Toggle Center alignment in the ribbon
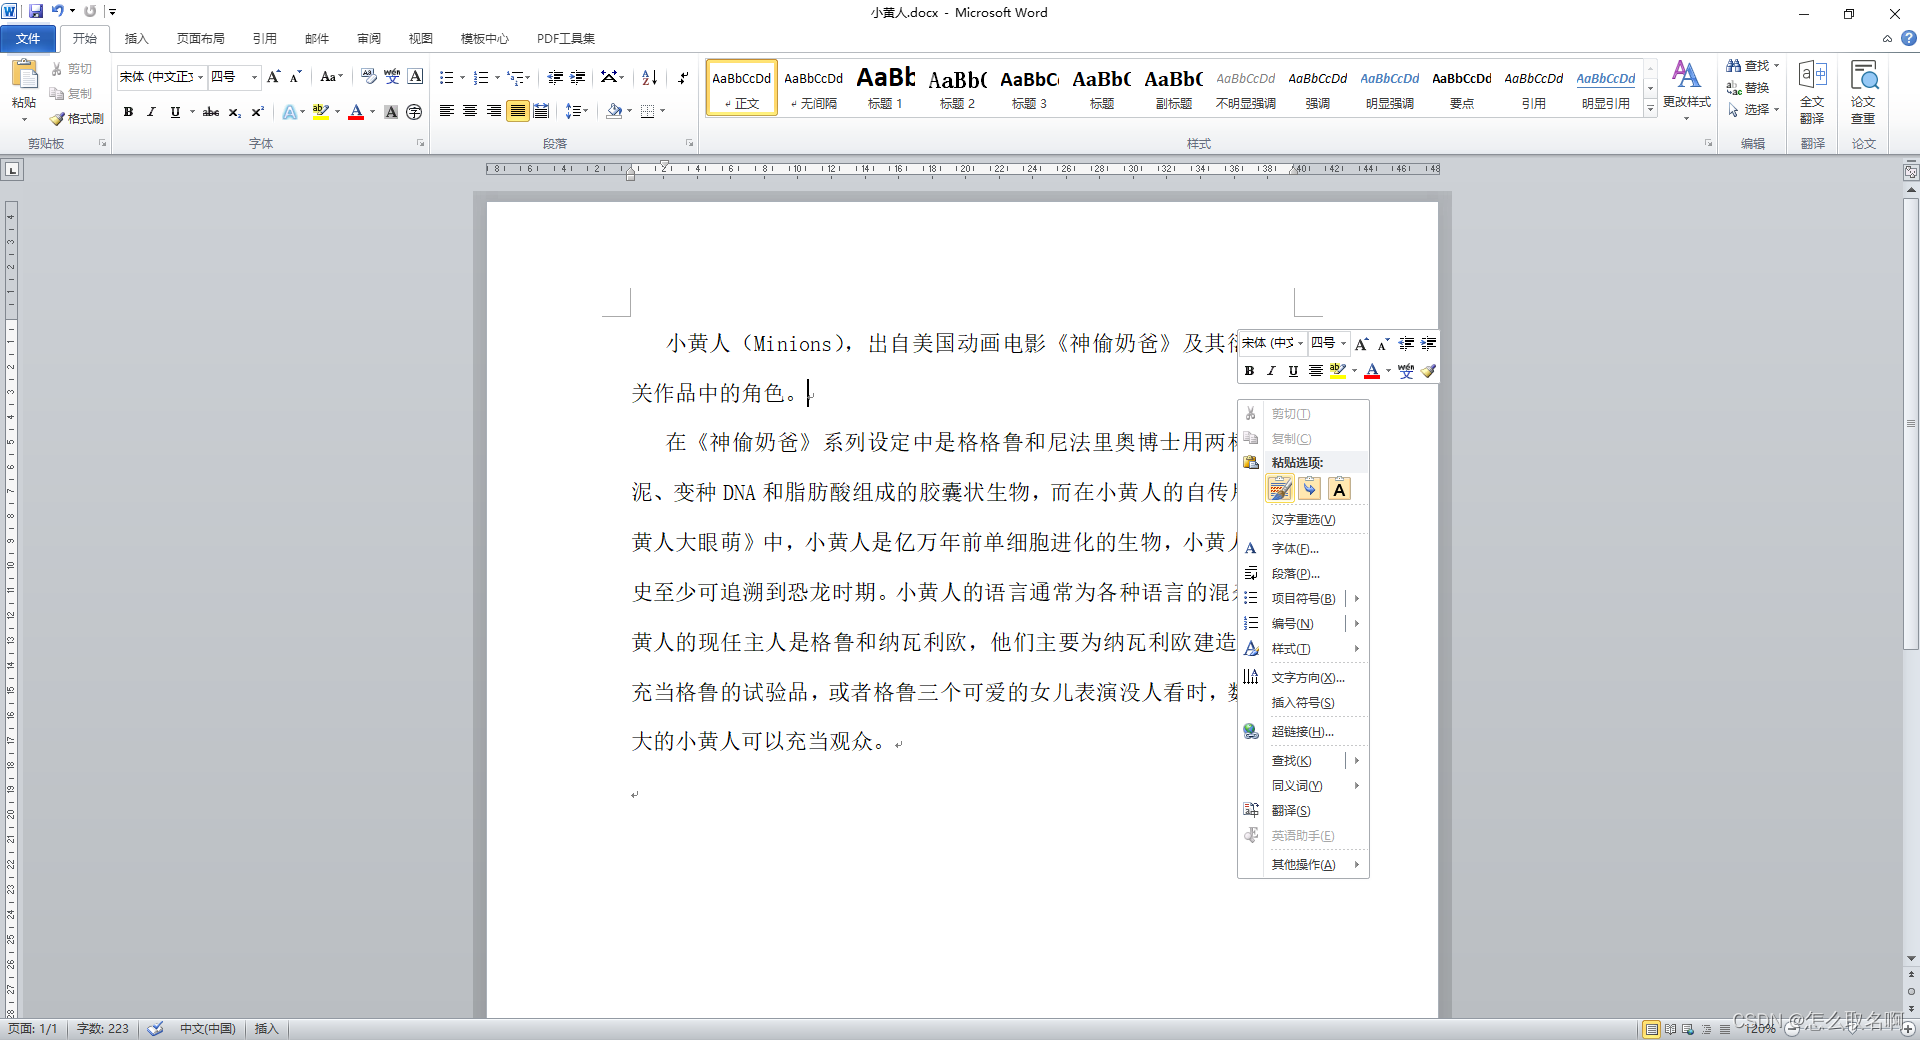Viewport: 1920px width, 1040px height. (x=470, y=111)
